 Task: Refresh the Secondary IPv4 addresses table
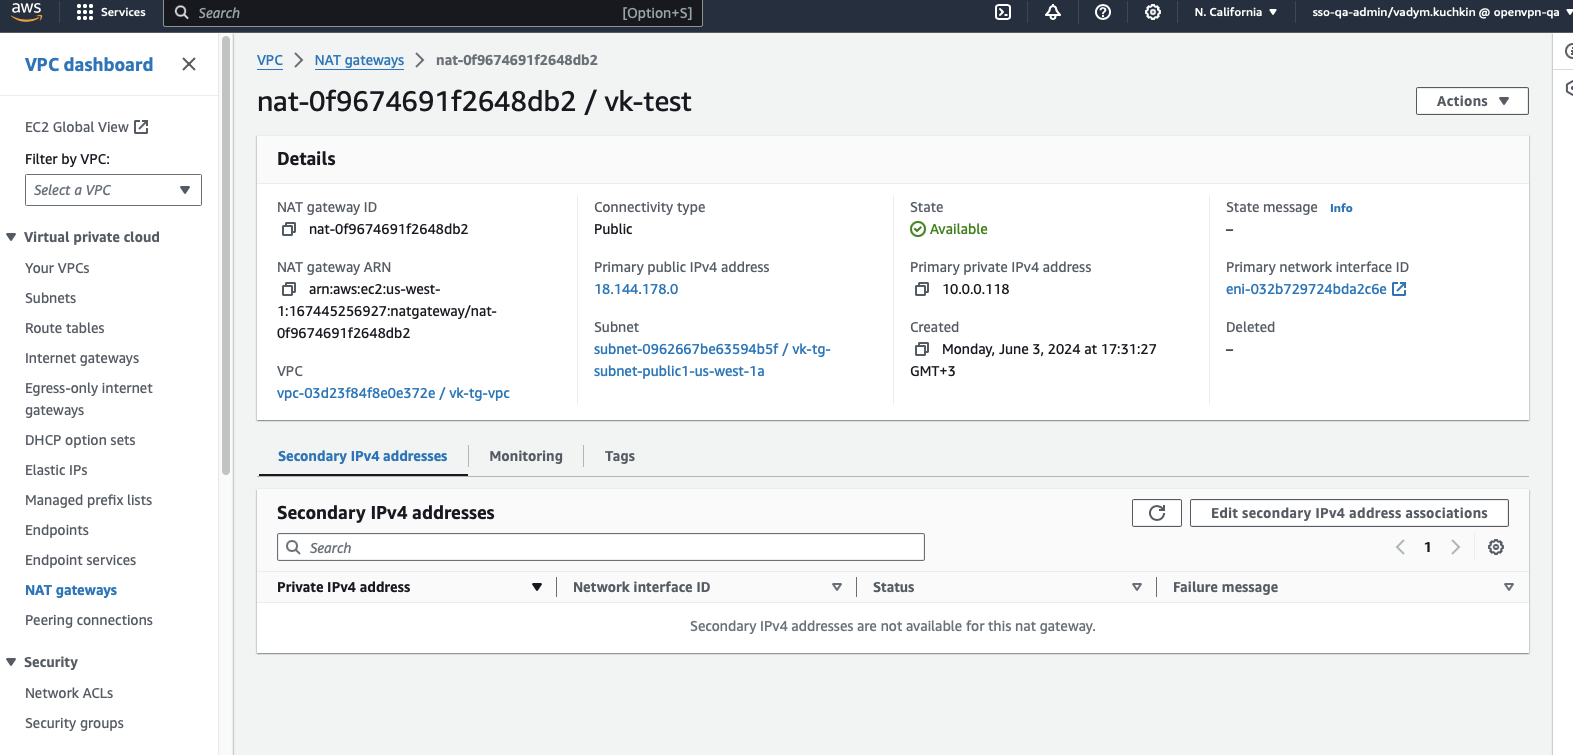click(1157, 513)
